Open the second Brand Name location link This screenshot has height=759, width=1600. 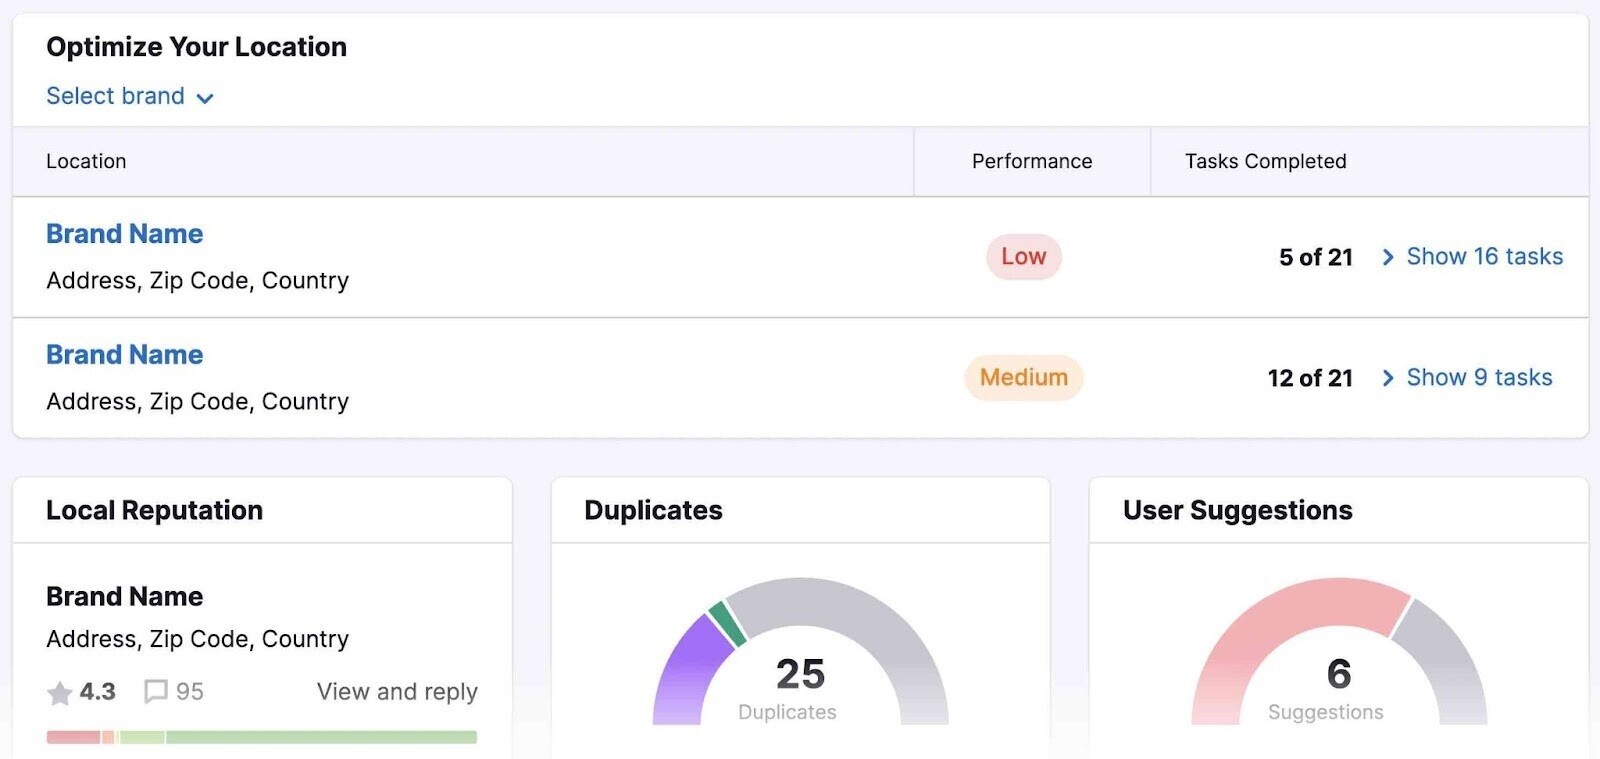[x=124, y=354]
